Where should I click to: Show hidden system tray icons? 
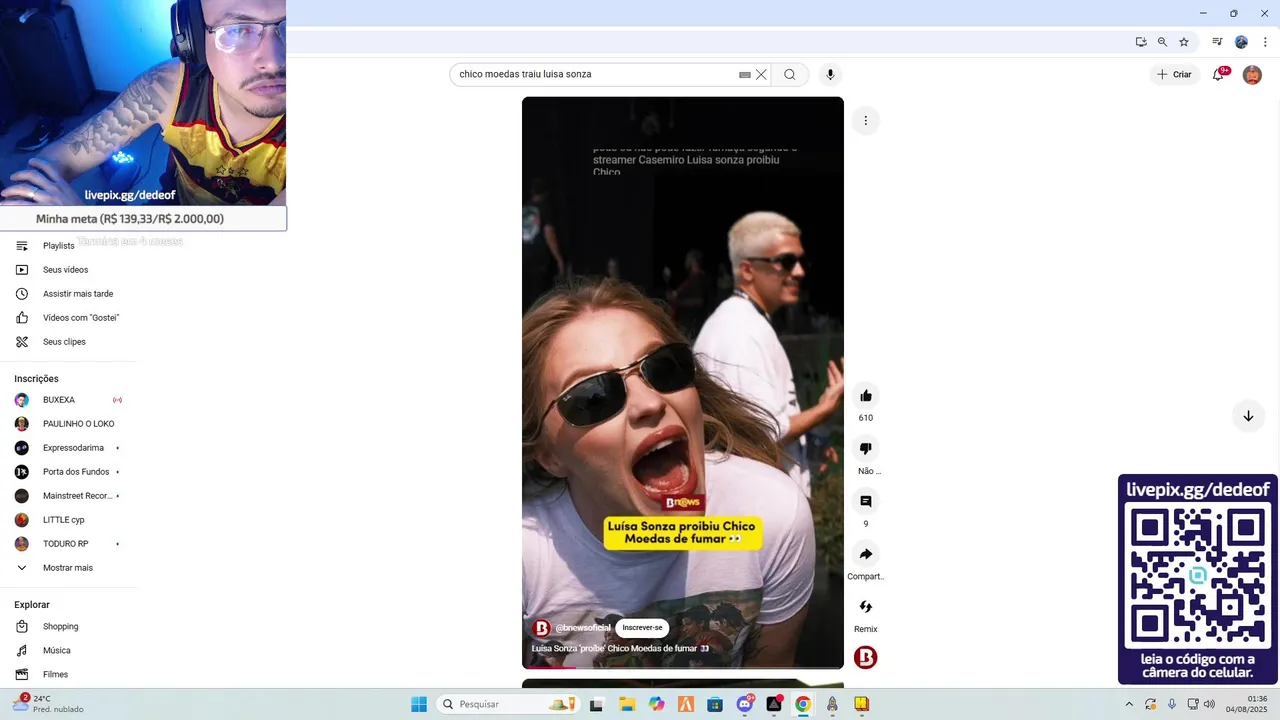pos(1130,704)
